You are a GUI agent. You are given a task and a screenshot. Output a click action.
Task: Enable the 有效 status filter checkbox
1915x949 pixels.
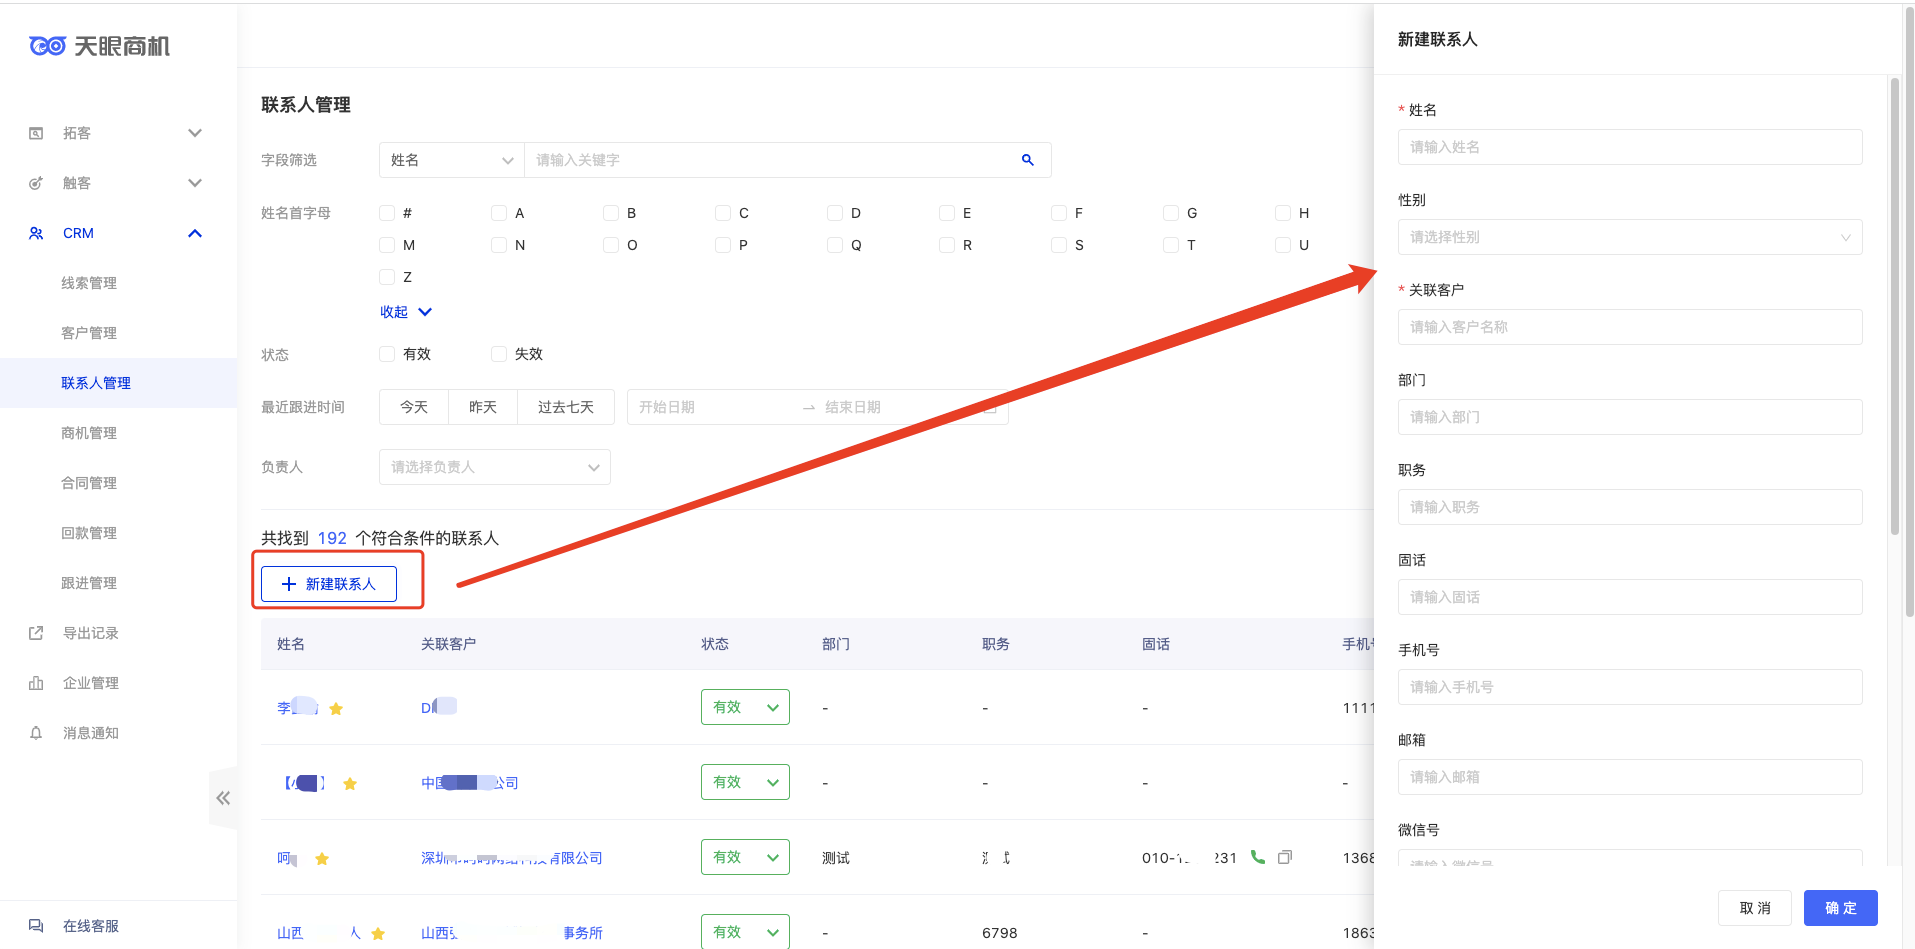coord(387,354)
